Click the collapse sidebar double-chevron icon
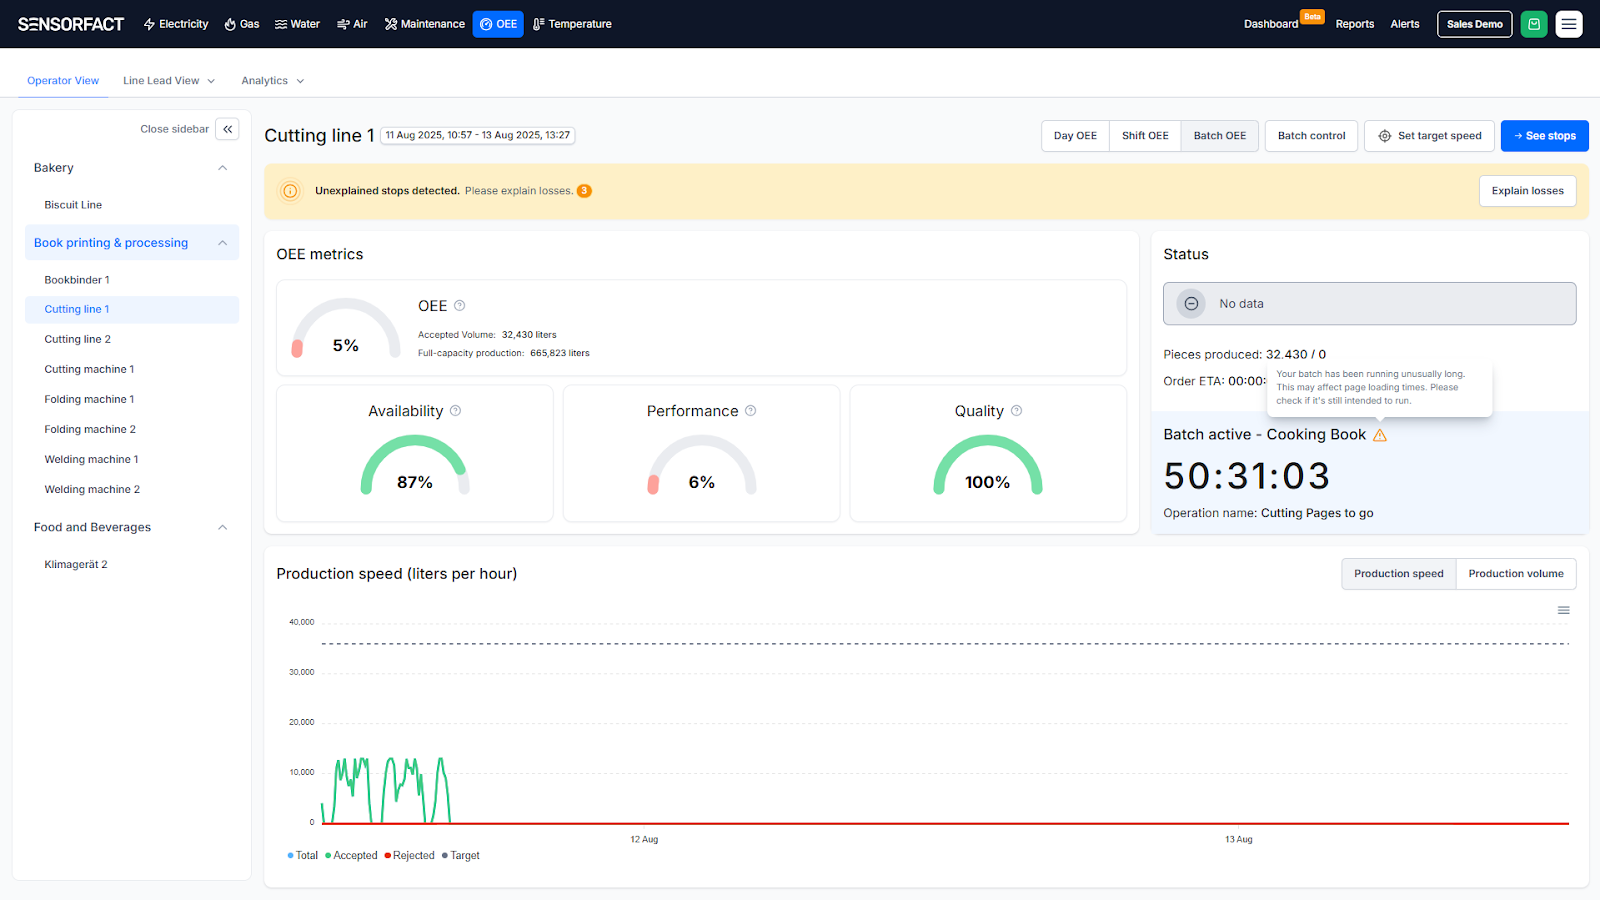Image resolution: width=1600 pixels, height=900 pixels. (x=227, y=129)
